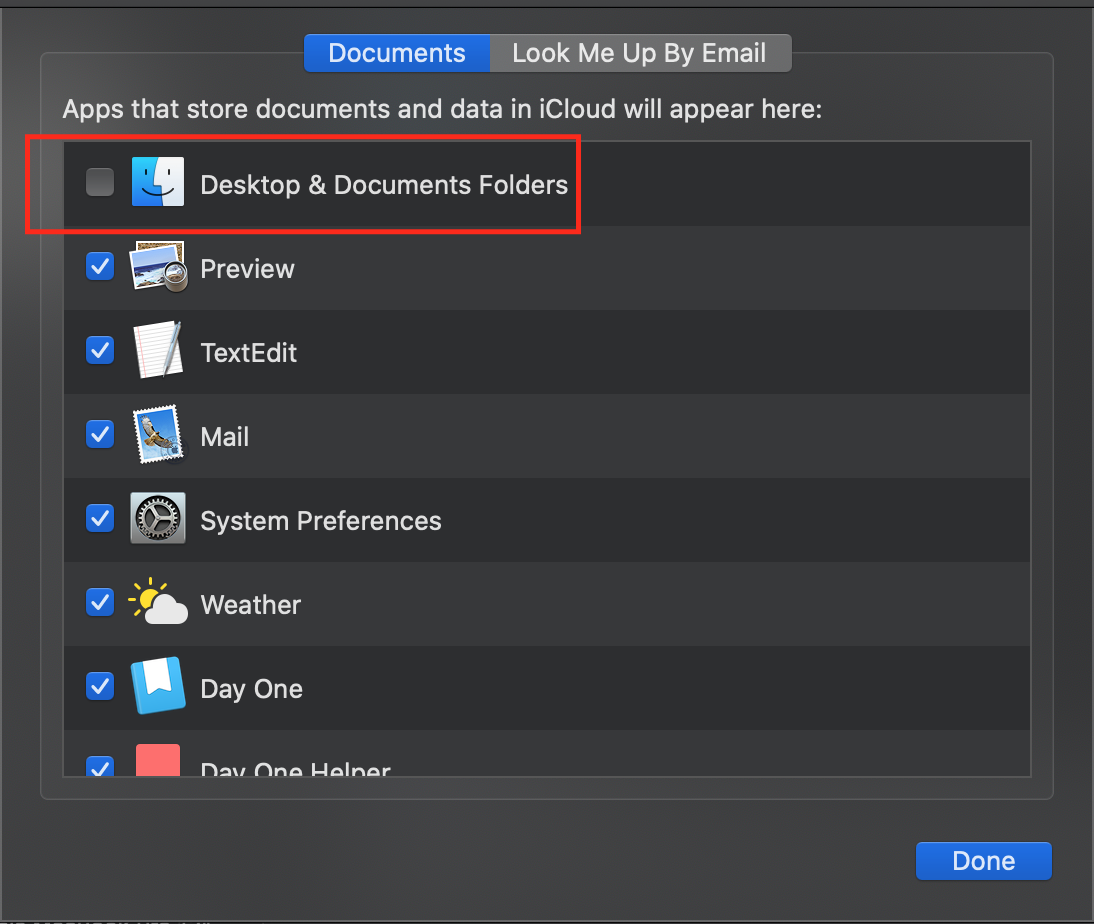Click the Weather sun-and-cloud icon
Screen dimensions: 1094x924
coord(158,602)
